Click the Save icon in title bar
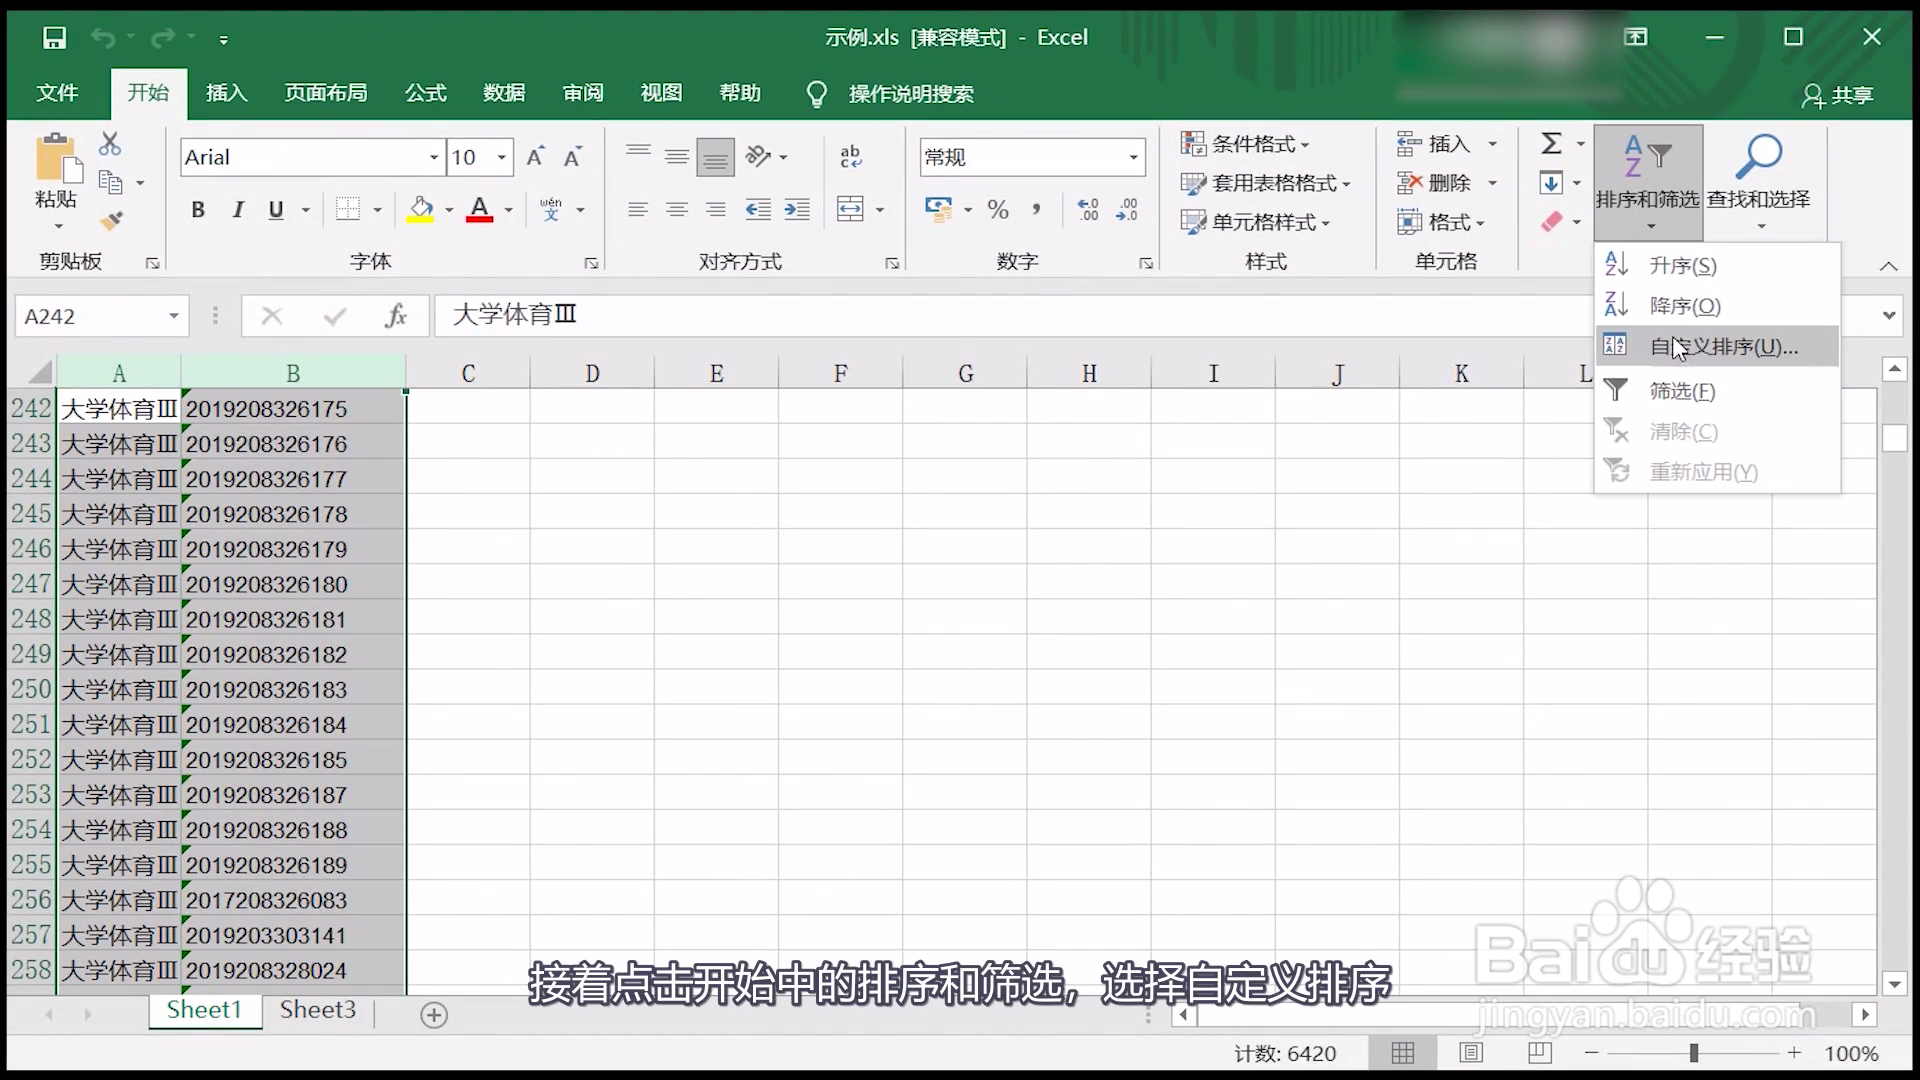Image resolution: width=1920 pixels, height=1080 pixels. (x=54, y=38)
